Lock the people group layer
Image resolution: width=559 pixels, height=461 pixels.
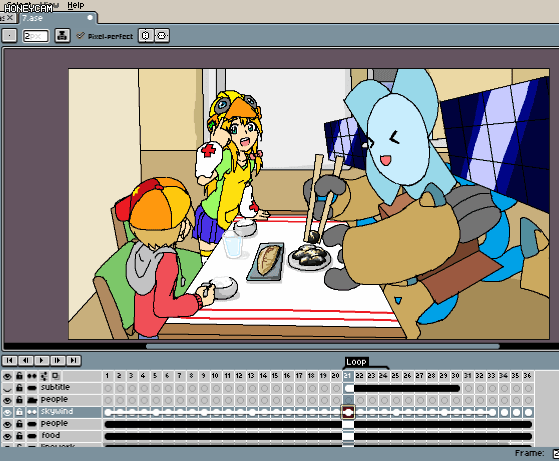19,400
